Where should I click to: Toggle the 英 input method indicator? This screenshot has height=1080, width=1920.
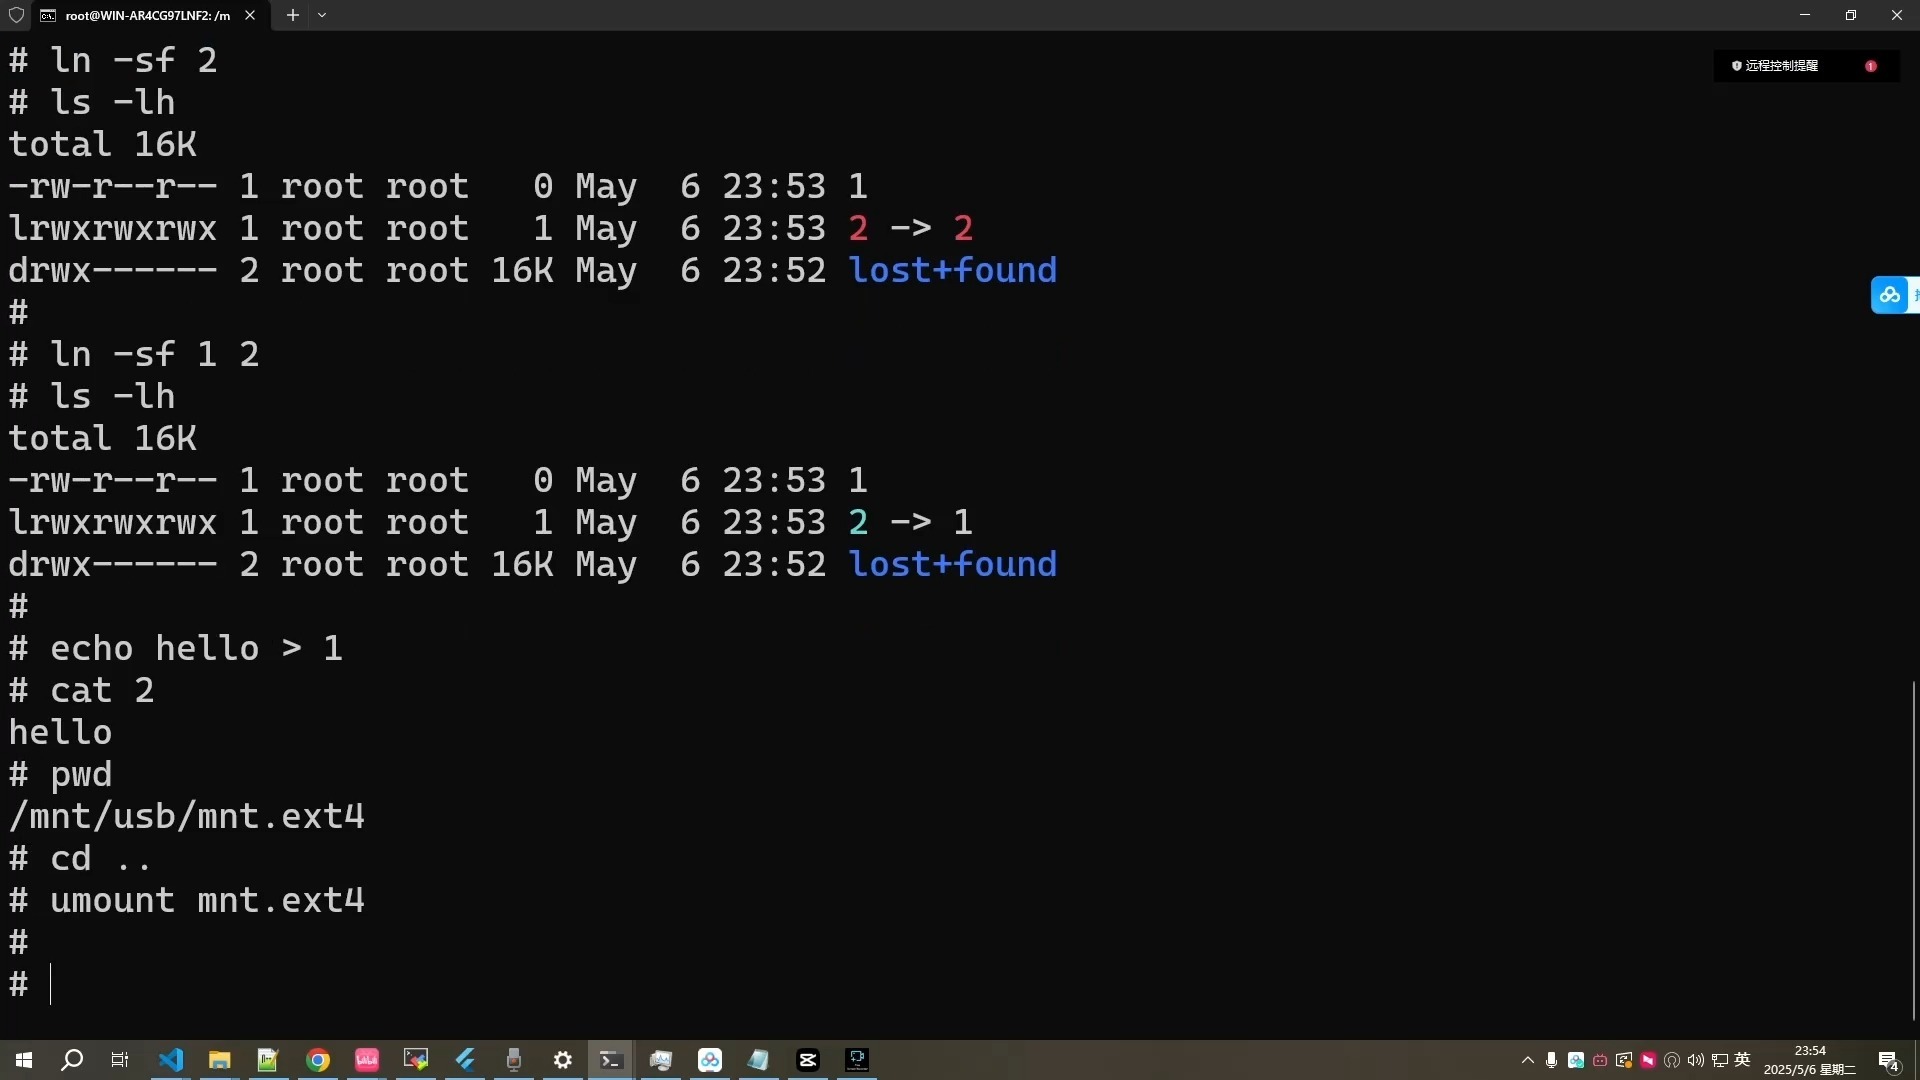click(1743, 1060)
